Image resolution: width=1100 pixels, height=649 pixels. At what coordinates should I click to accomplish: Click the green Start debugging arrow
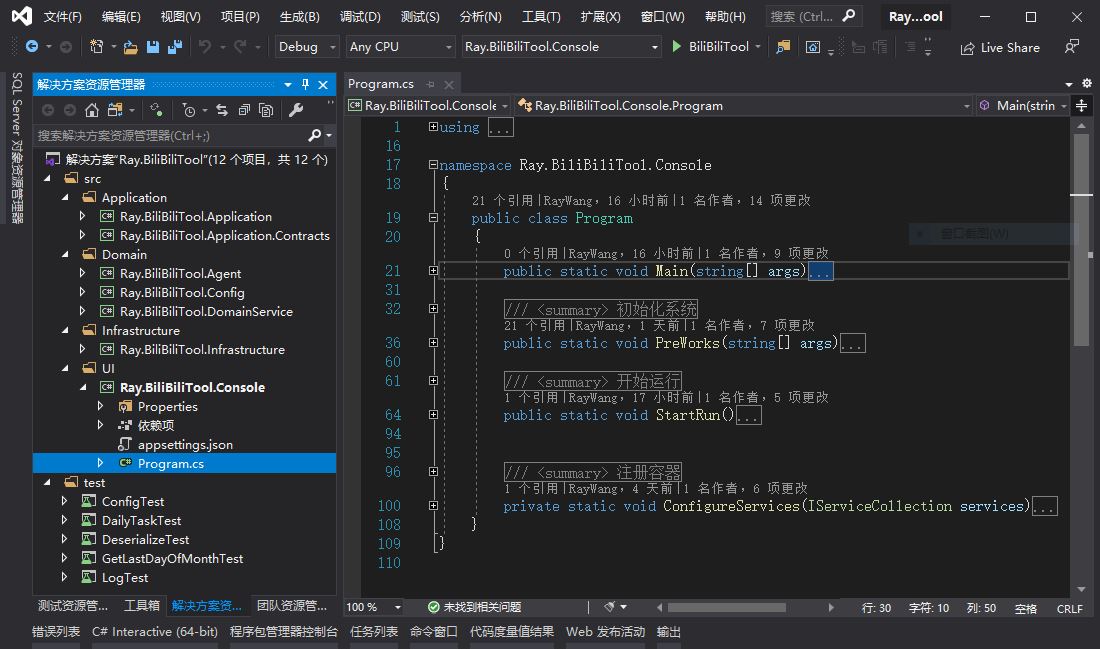pyautogui.click(x=676, y=46)
